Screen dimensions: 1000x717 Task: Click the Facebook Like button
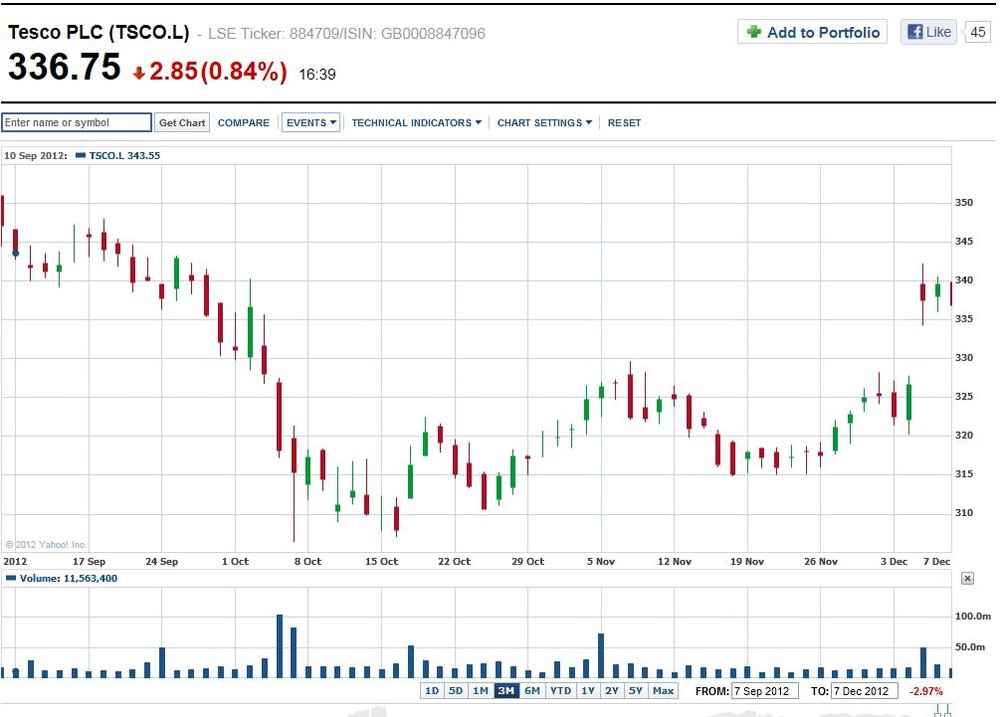pos(929,32)
